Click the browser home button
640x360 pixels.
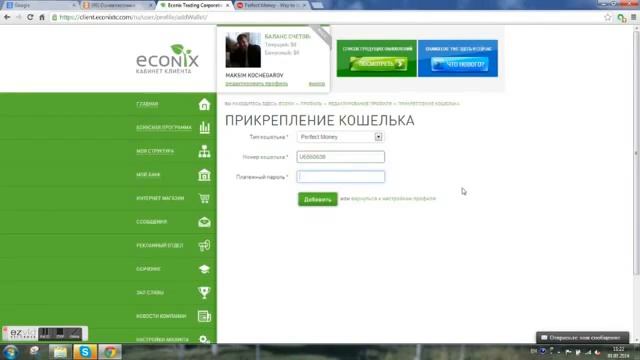[x=42, y=17]
